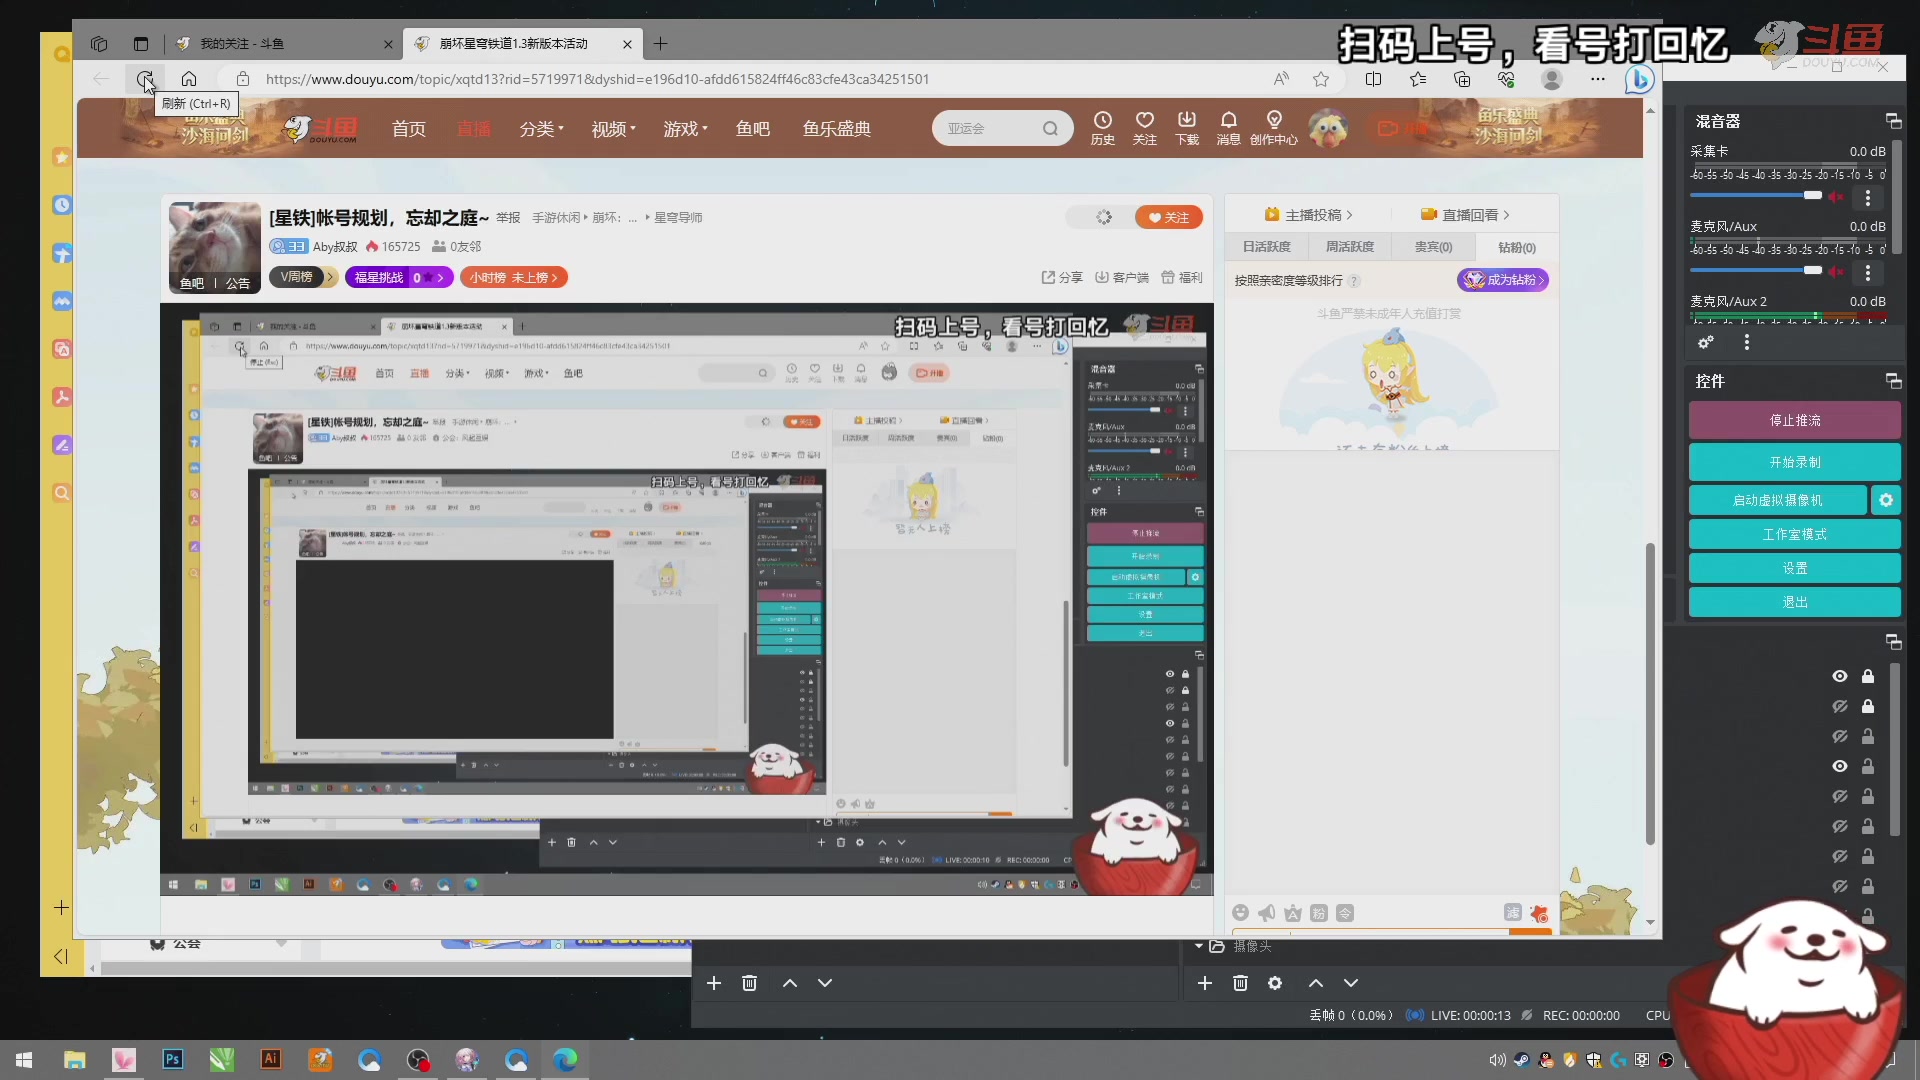1920x1080 pixels.
Task: Open 主播投稿 section
Action: [1308, 215]
